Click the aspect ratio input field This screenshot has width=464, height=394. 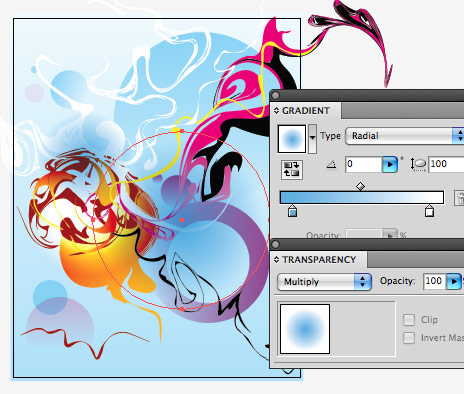click(x=446, y=164)
